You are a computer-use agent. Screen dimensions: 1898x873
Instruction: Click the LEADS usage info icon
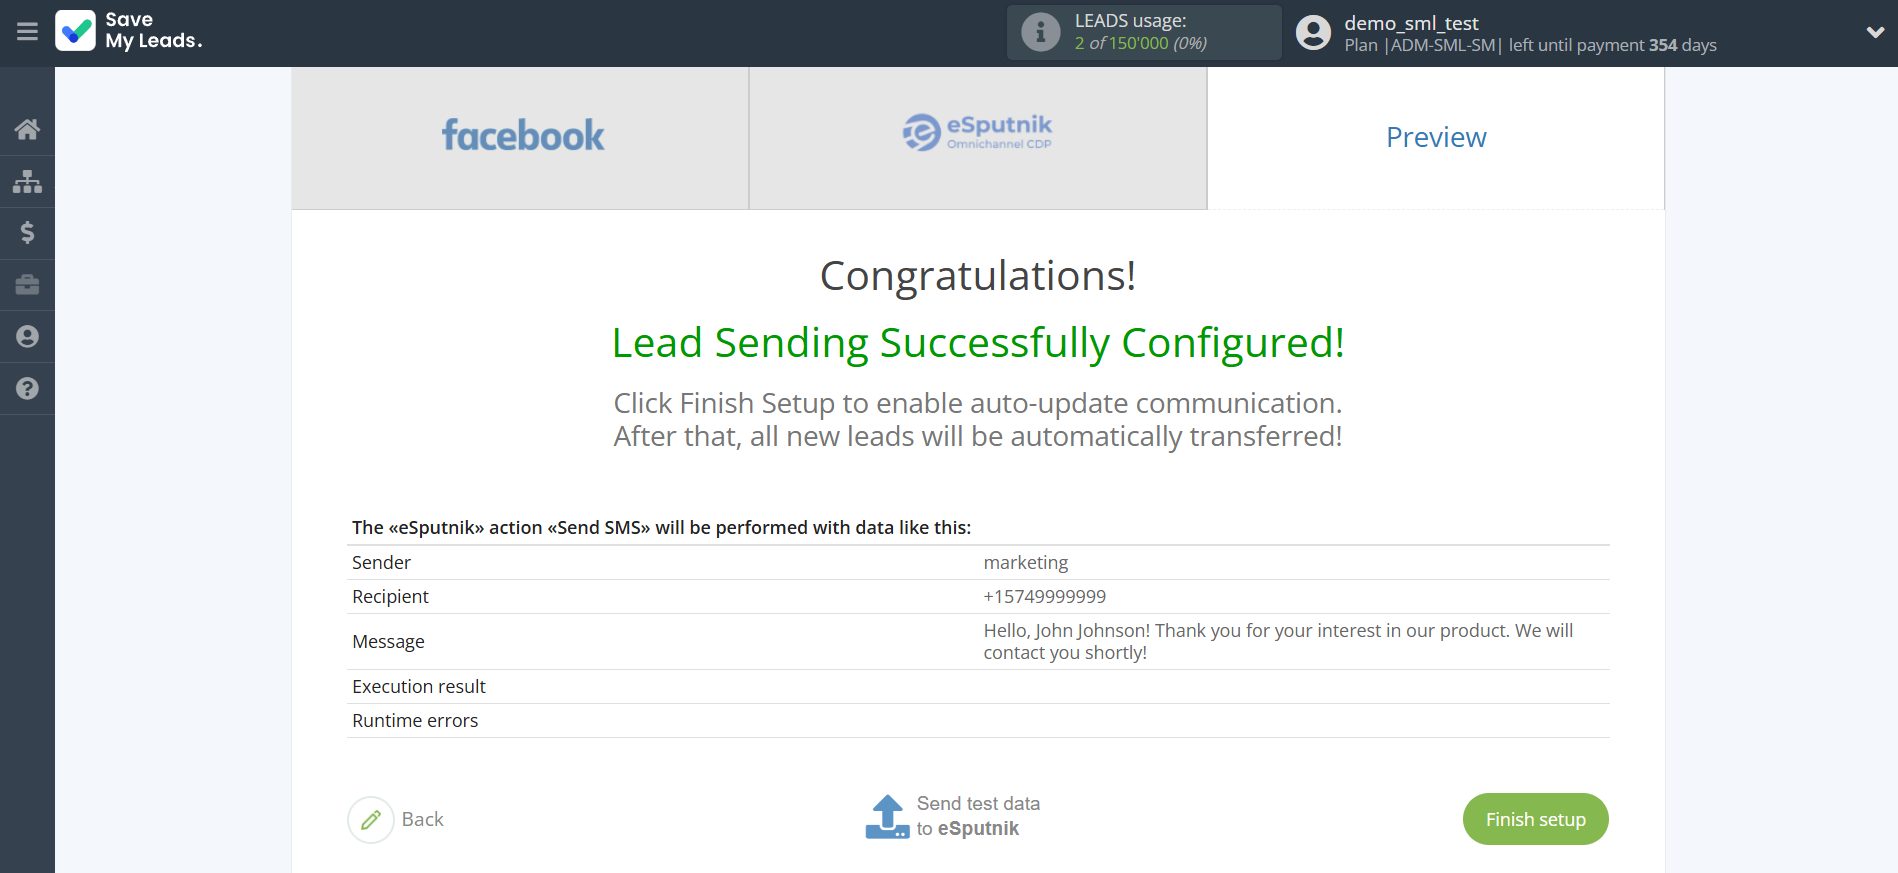tap(1040, 32)
